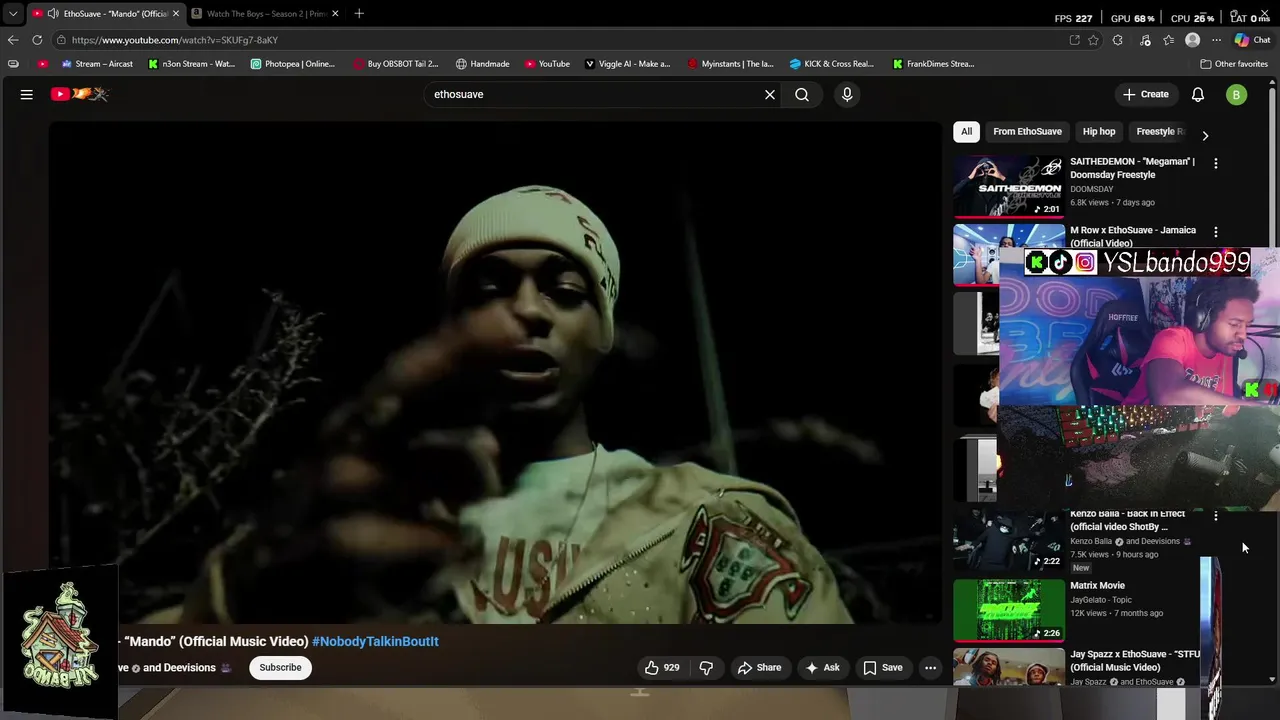Open the Handmade bookmark

point(482,64)
